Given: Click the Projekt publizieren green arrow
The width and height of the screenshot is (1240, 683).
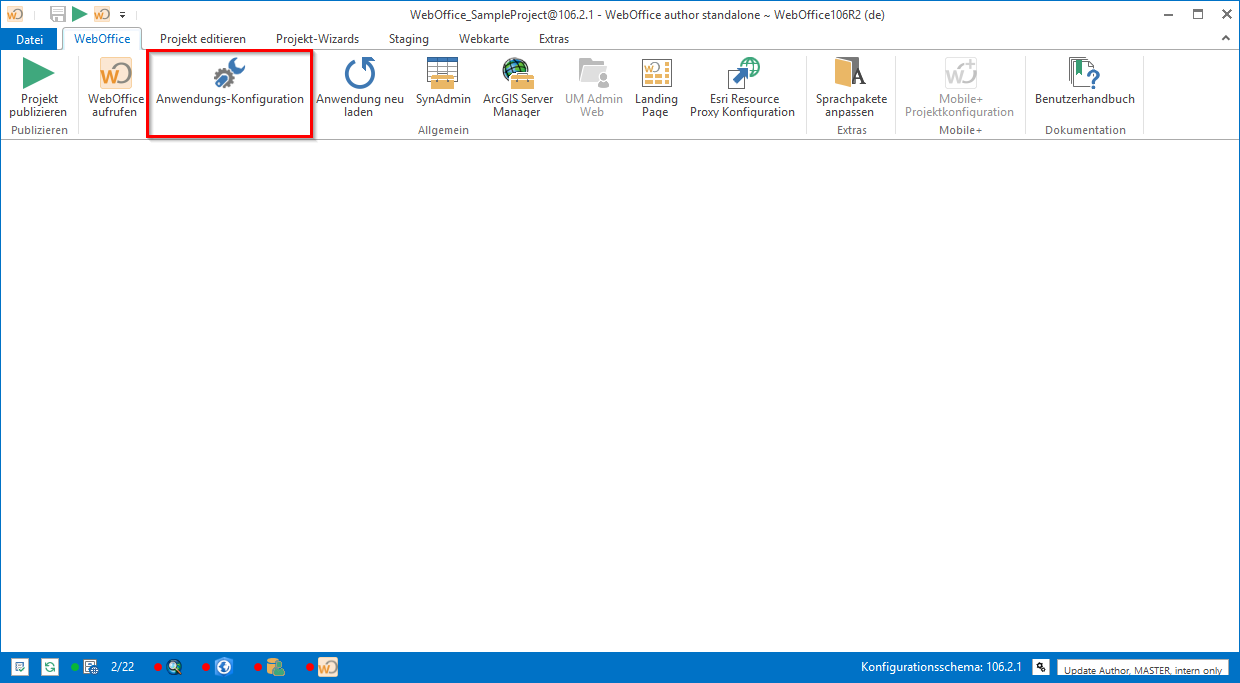Looking at the screenshot, I should (38, 75).
